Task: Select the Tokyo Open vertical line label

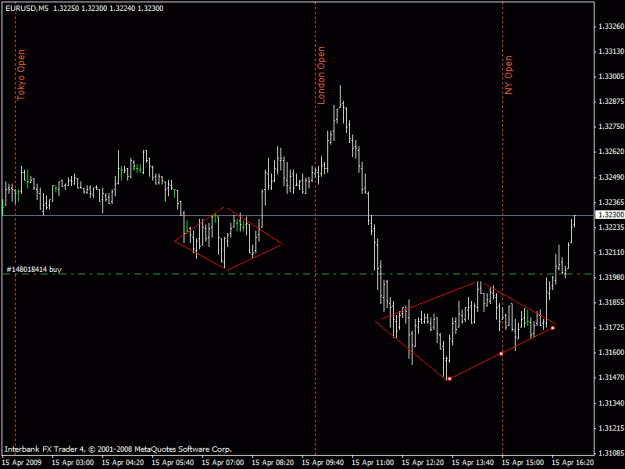Action: coord(21,75)
